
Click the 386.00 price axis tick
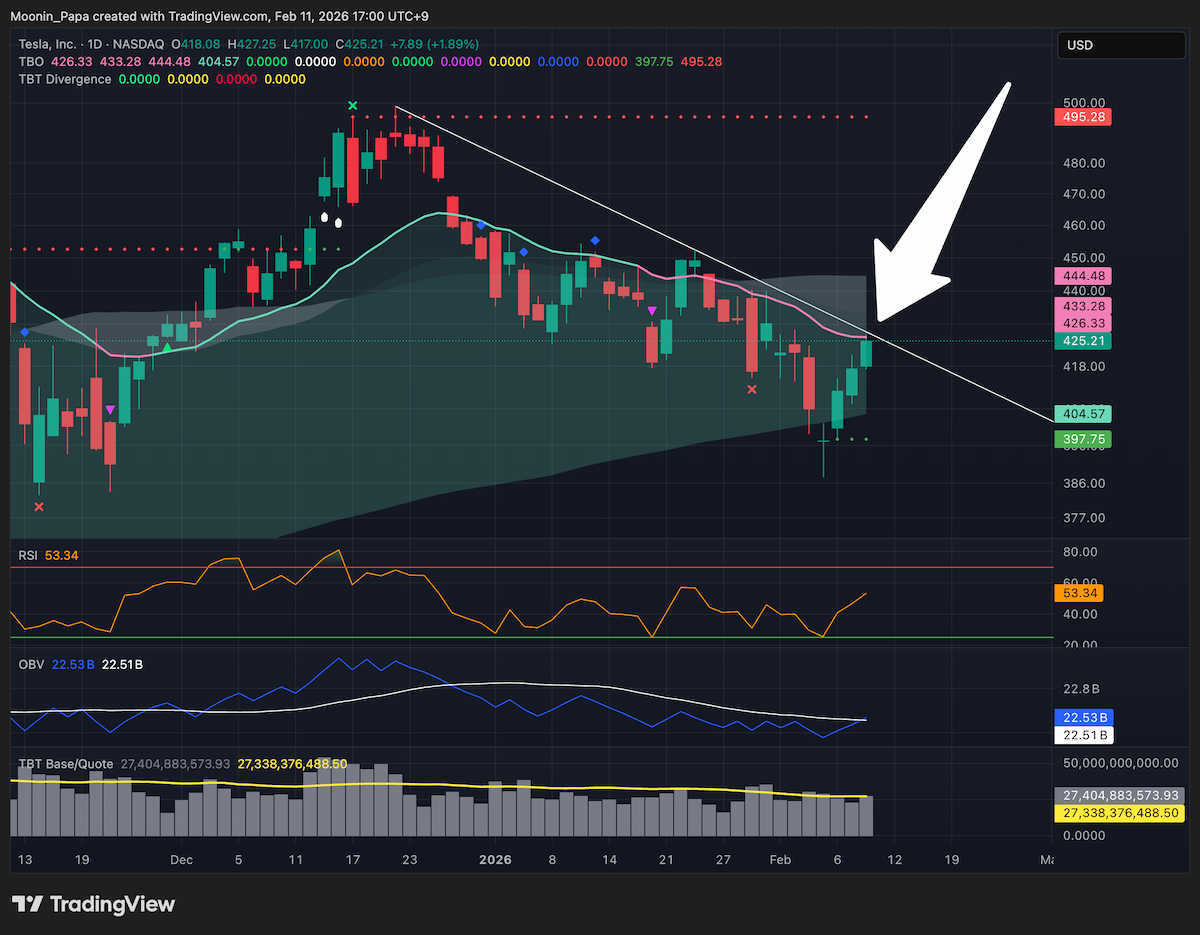coord(1084,483)
